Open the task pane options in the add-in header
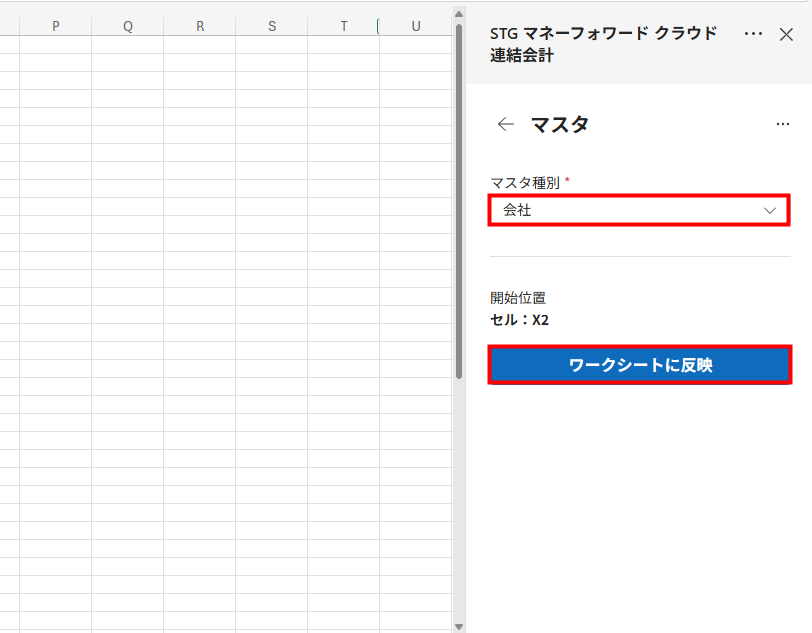Viewport: 812px width, 633px height. [754, 34]
